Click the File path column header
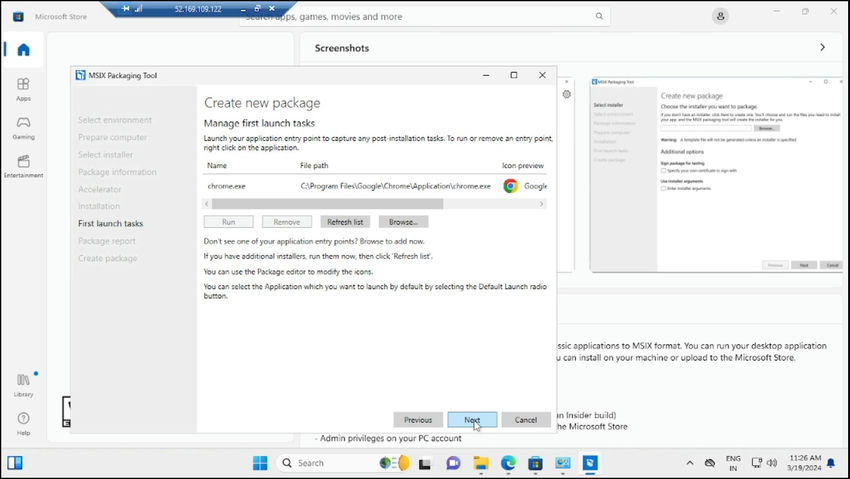The width and height of the screenshot is (850, 479). (x=314, y=165)
